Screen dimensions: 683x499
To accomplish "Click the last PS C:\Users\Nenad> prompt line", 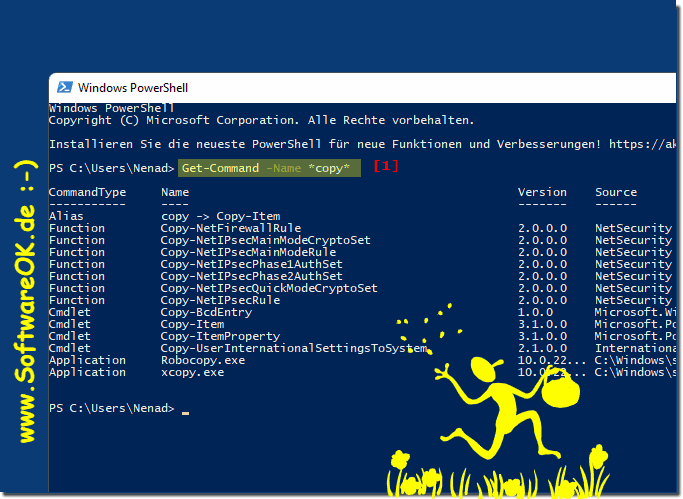I will (112, 408).
